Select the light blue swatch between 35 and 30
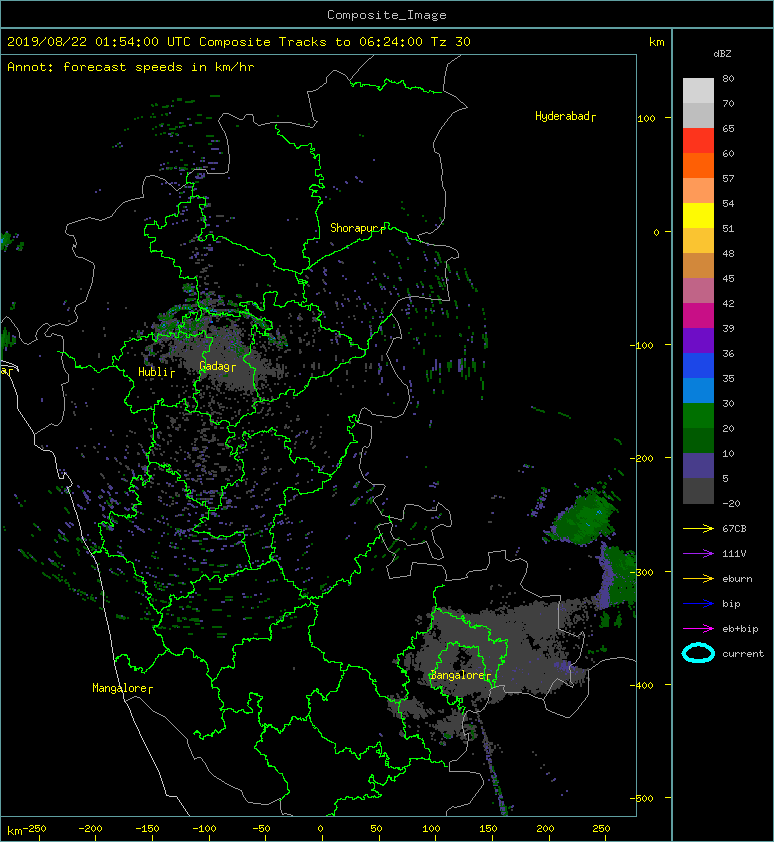Viewport: 774px width, 842px height. (698, 390)
